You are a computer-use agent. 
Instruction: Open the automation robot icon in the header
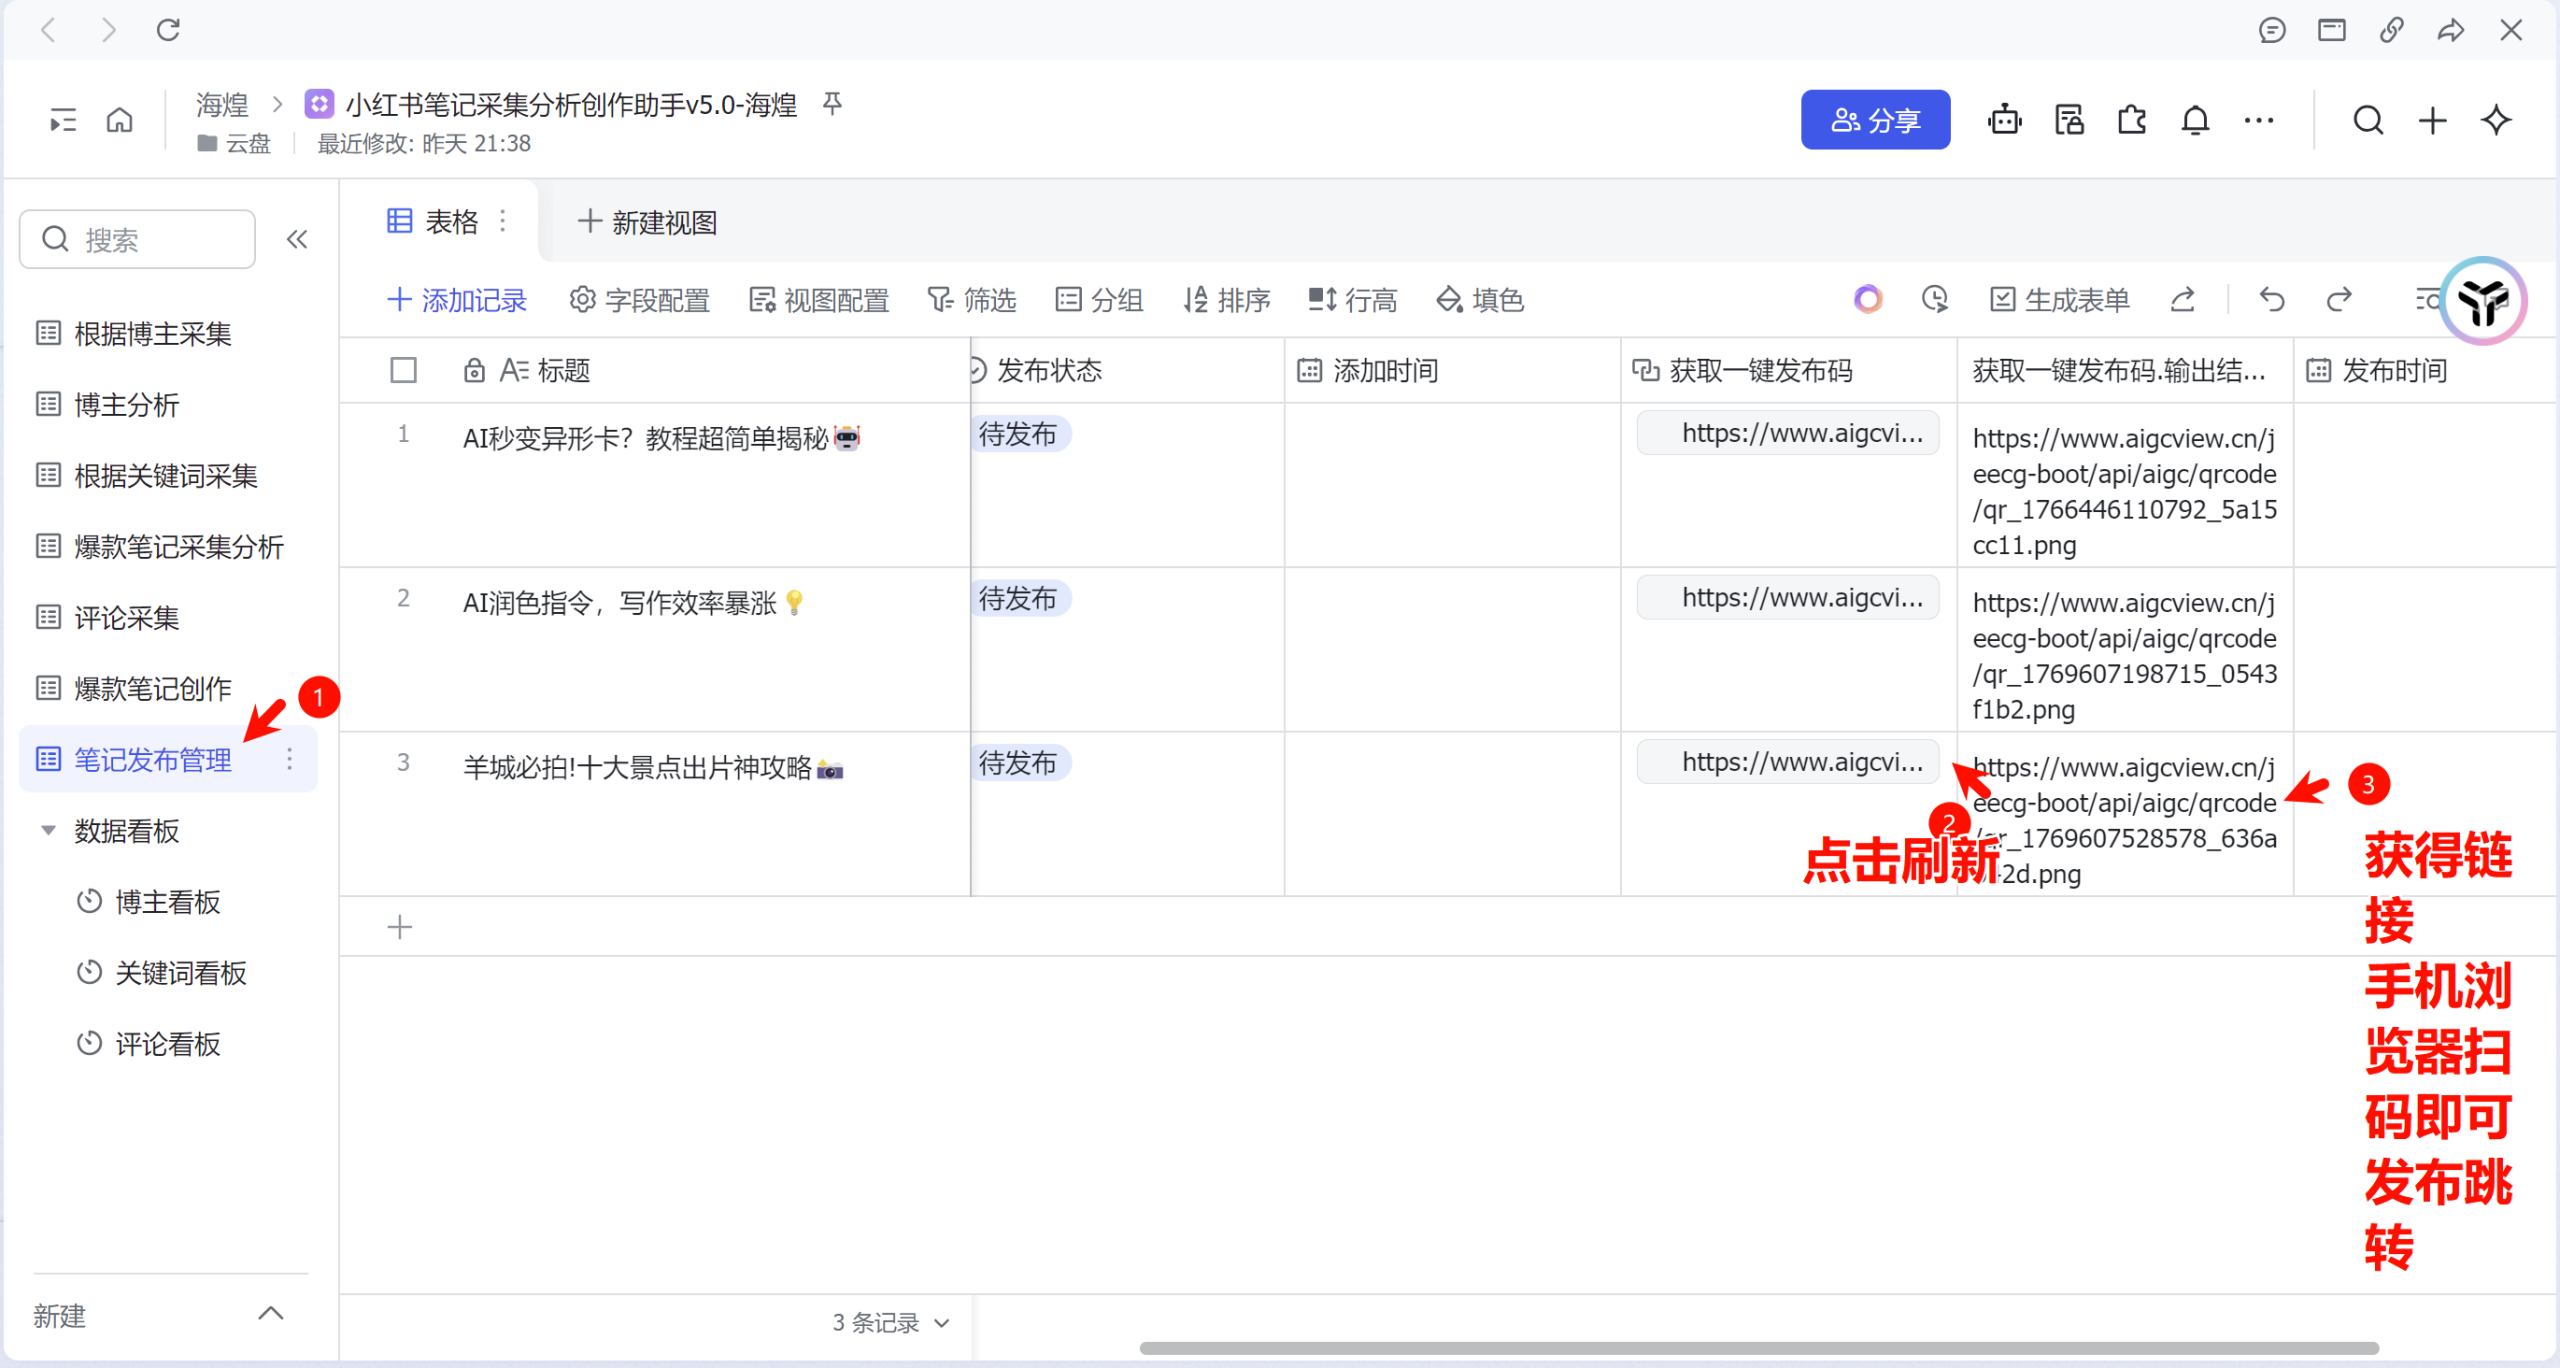click(x=2004, y=119)
